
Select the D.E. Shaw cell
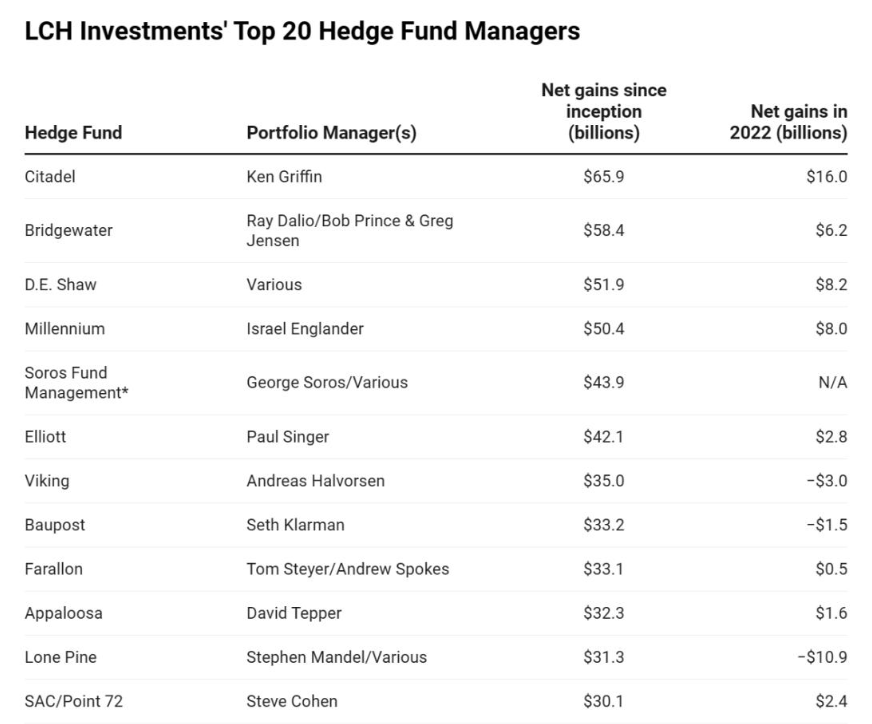pos(61,284)
